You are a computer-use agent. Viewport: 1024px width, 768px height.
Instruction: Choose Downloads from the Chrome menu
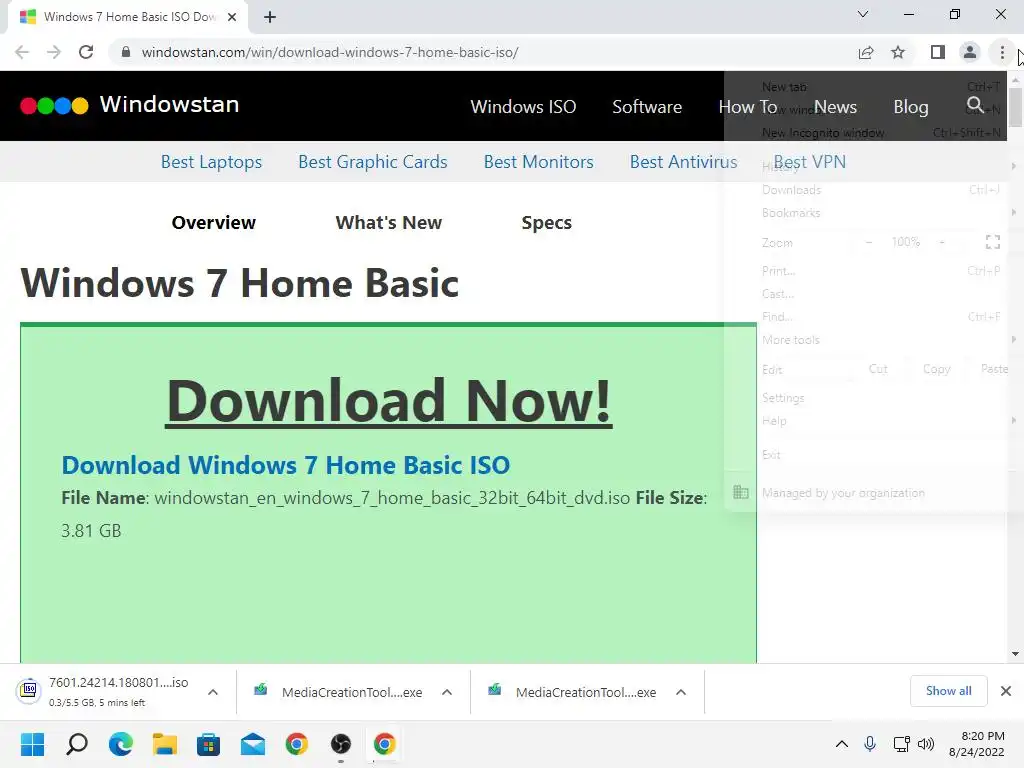(x=792, y=189)
